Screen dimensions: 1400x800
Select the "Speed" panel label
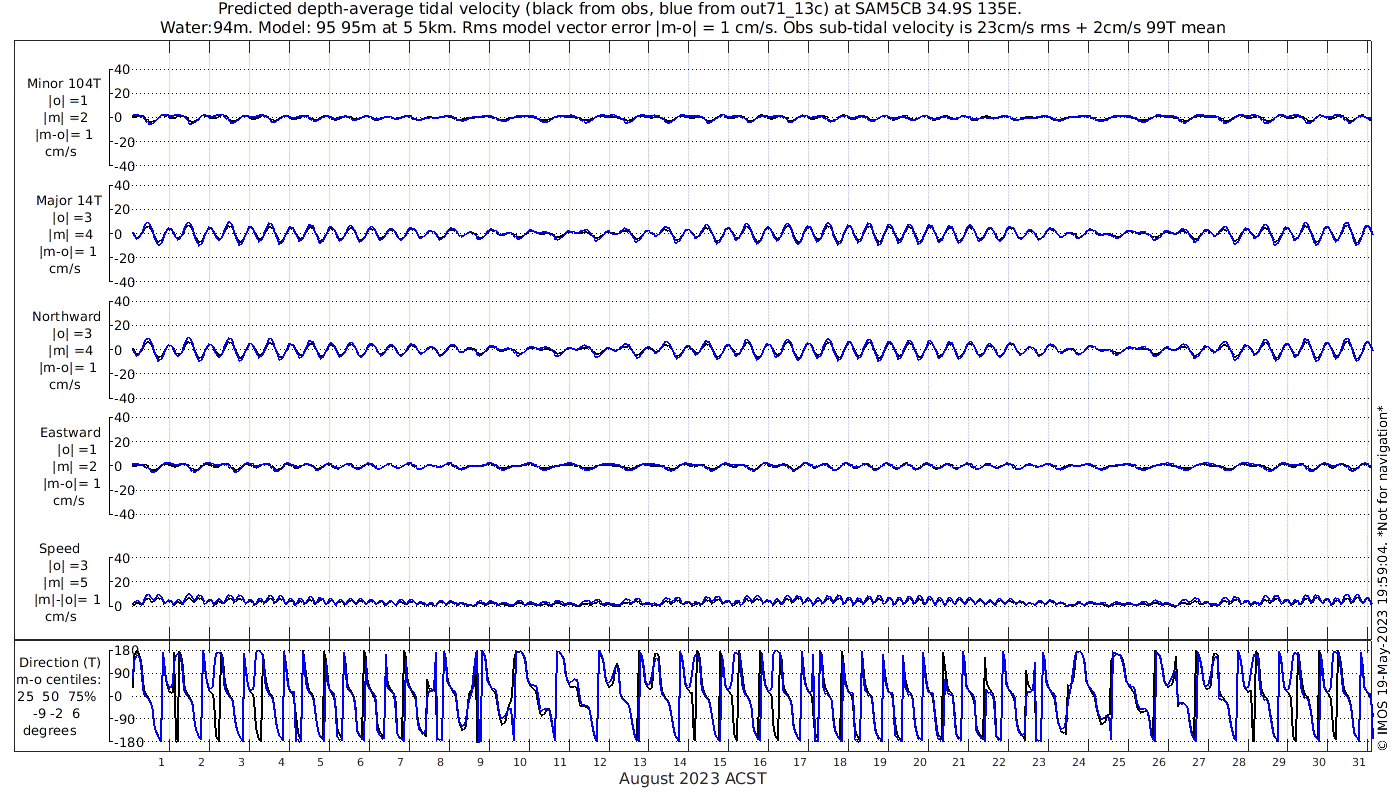60,549
